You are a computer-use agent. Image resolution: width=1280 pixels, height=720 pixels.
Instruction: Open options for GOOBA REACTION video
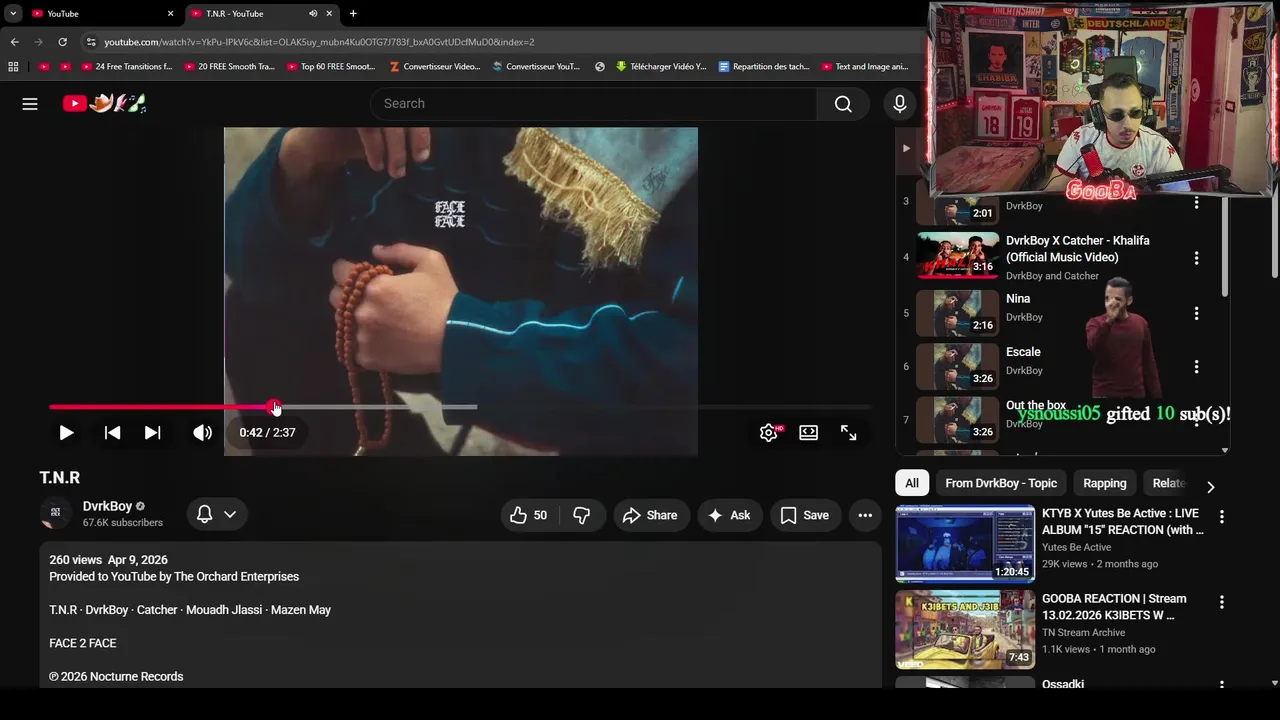[1221, 602]
